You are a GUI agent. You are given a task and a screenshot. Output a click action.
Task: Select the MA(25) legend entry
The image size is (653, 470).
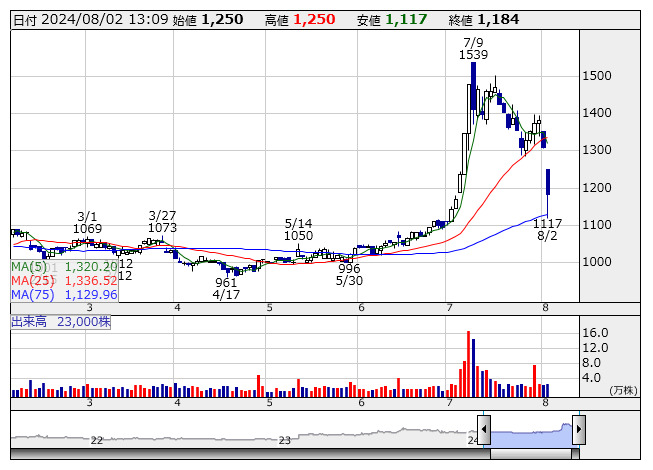pyautogui.click(x=64, y=281)
